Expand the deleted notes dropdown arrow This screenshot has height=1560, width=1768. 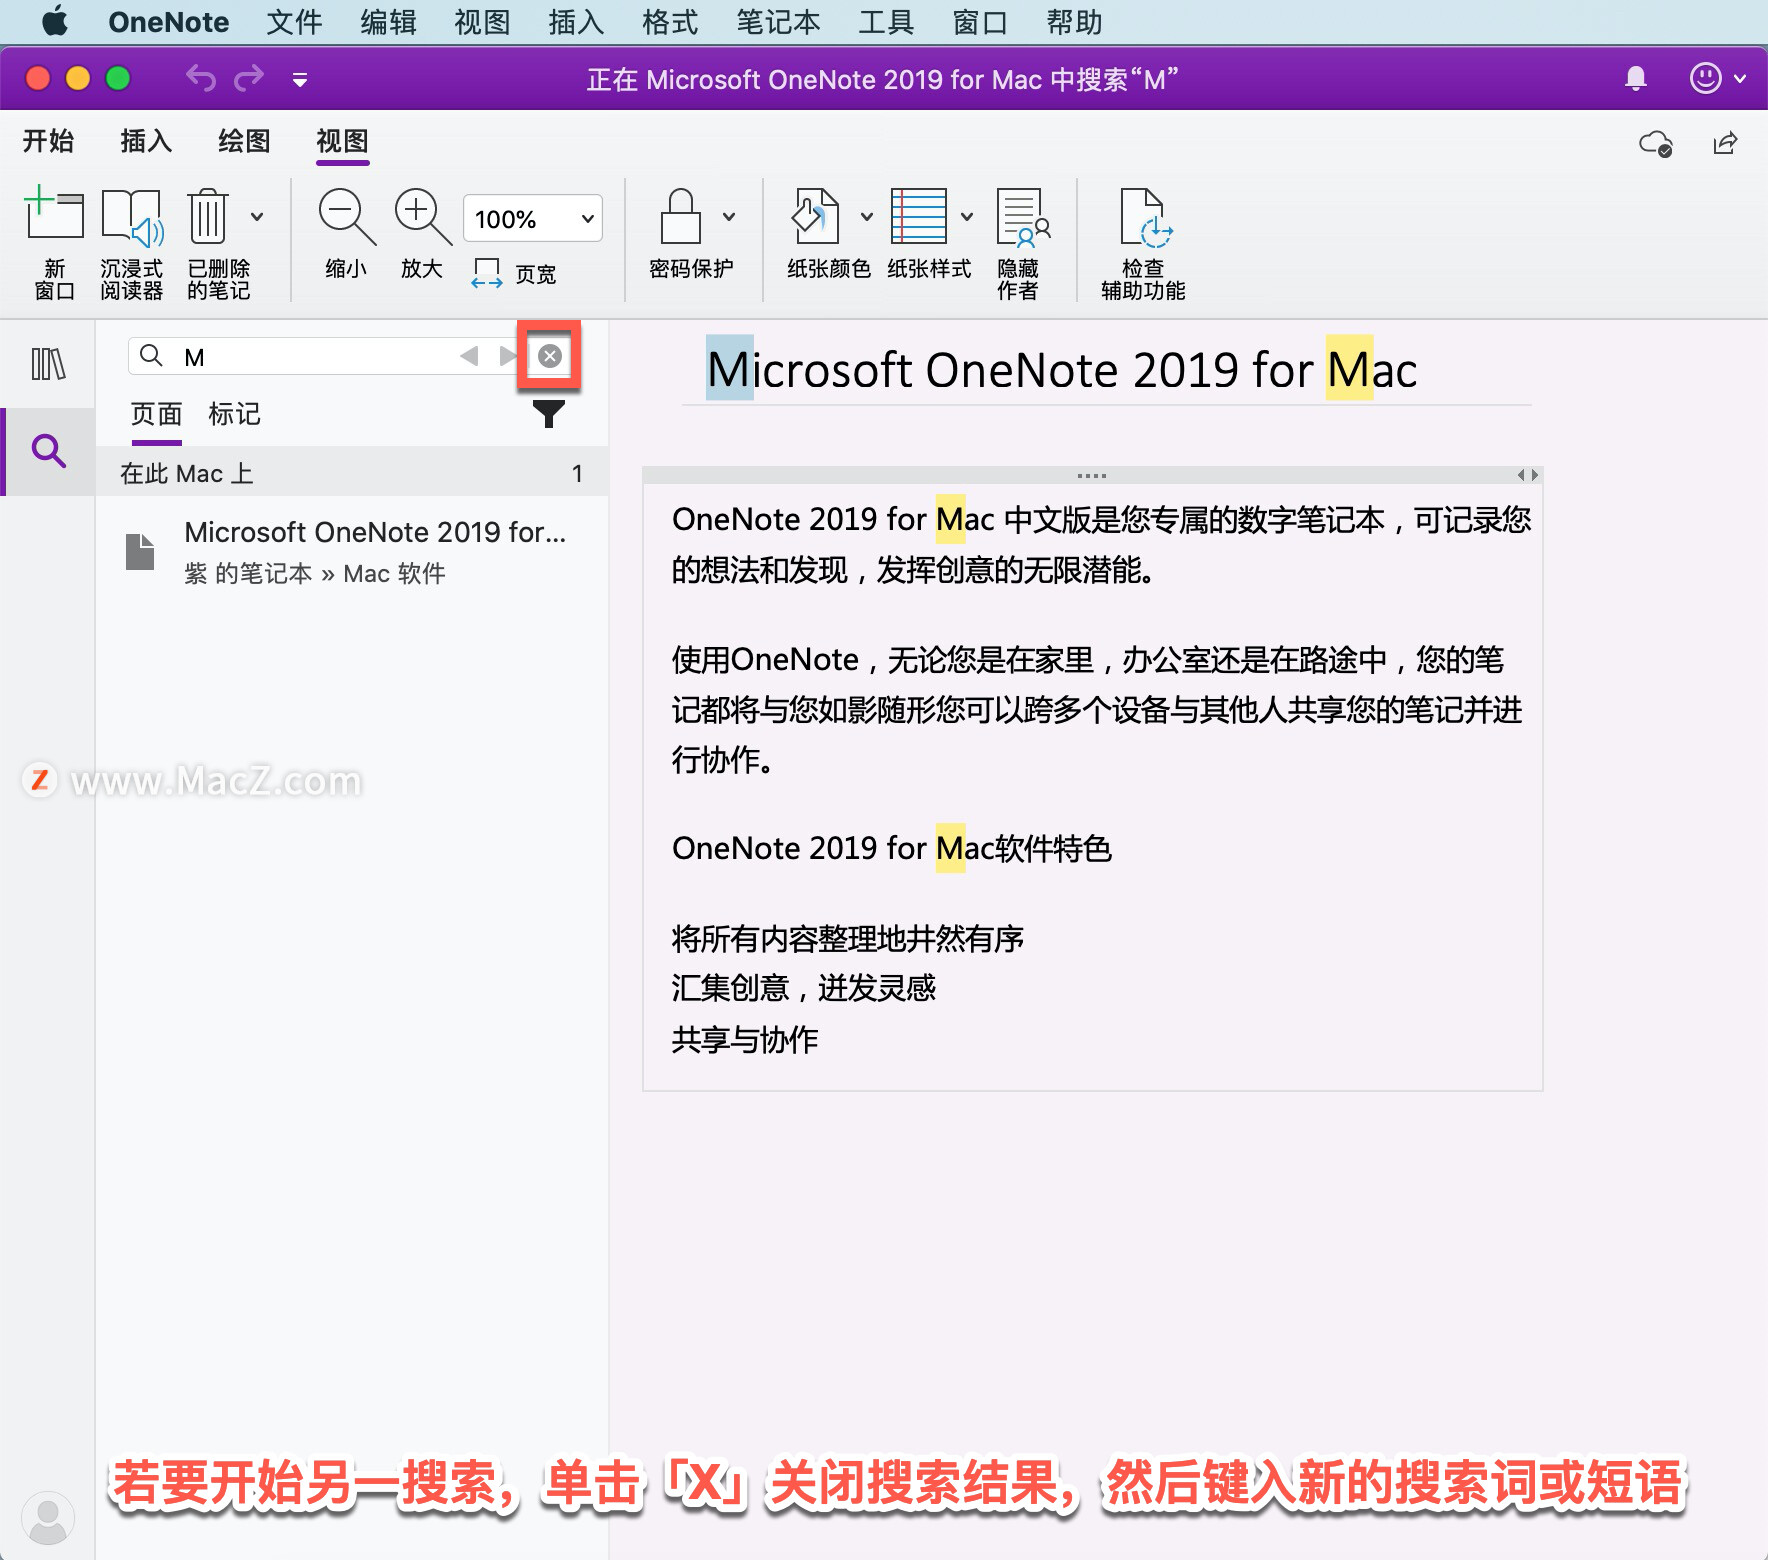click(257, 216)
